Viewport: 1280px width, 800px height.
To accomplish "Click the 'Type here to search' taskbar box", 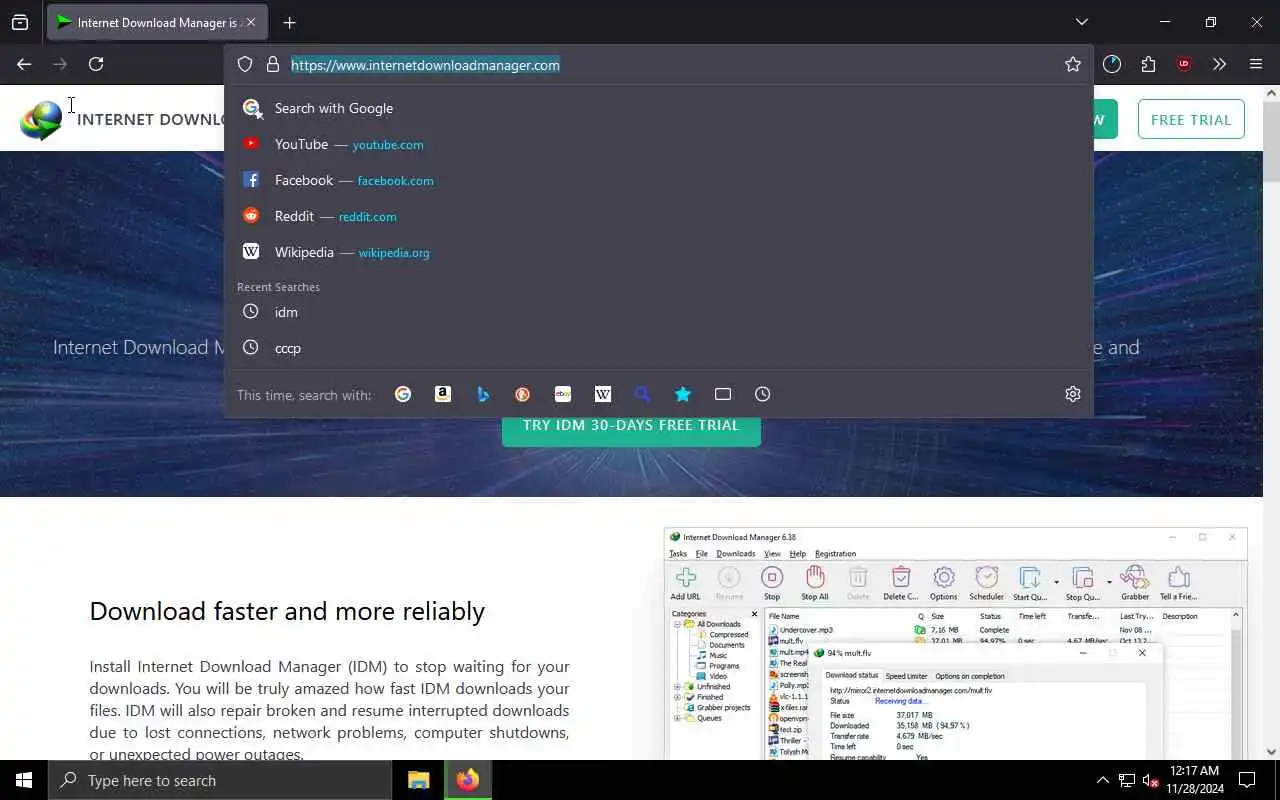I will 220,780.
